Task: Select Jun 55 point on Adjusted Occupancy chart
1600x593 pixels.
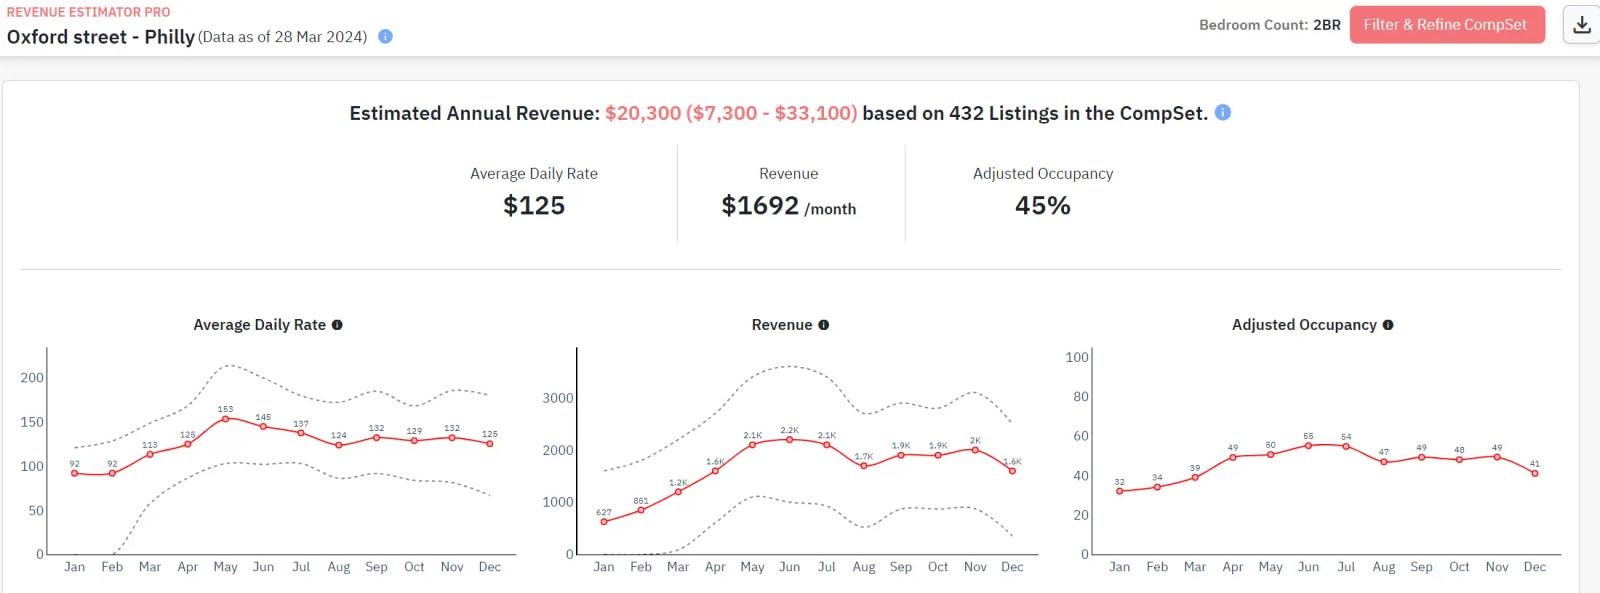Action: [x=1308, y=445]
